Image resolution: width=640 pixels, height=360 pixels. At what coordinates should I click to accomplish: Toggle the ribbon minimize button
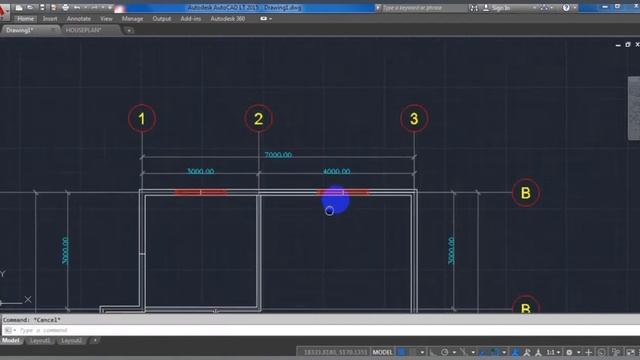pos(264,19)
